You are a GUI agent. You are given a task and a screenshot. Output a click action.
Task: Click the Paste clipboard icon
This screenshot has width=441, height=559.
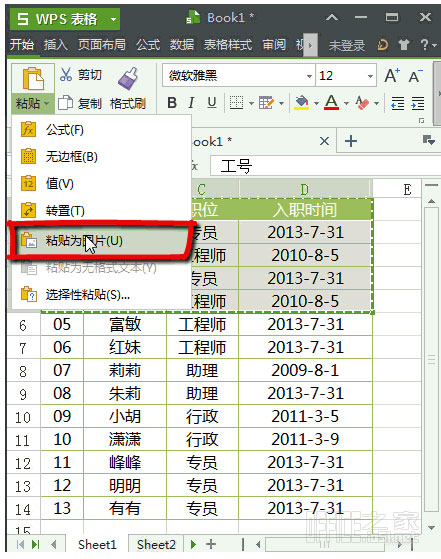[x=33, y=78]
